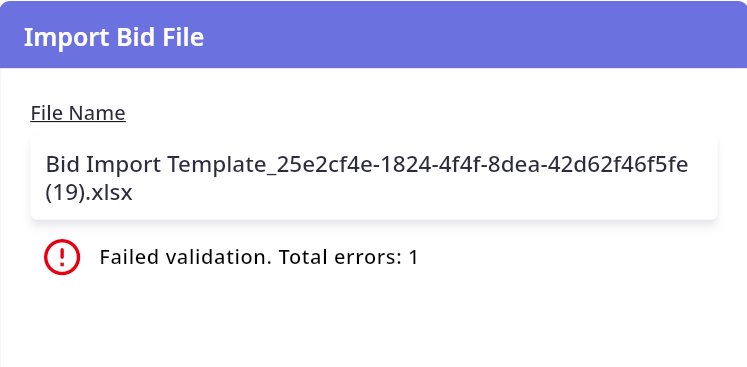Click the purple dialog header bar
The width and height of the screenshot is (747, 367).
(374, 34)
